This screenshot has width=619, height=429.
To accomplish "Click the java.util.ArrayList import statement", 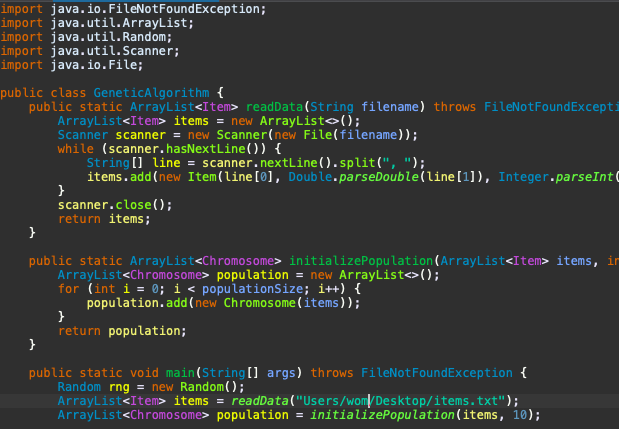I will click(97, 23).
